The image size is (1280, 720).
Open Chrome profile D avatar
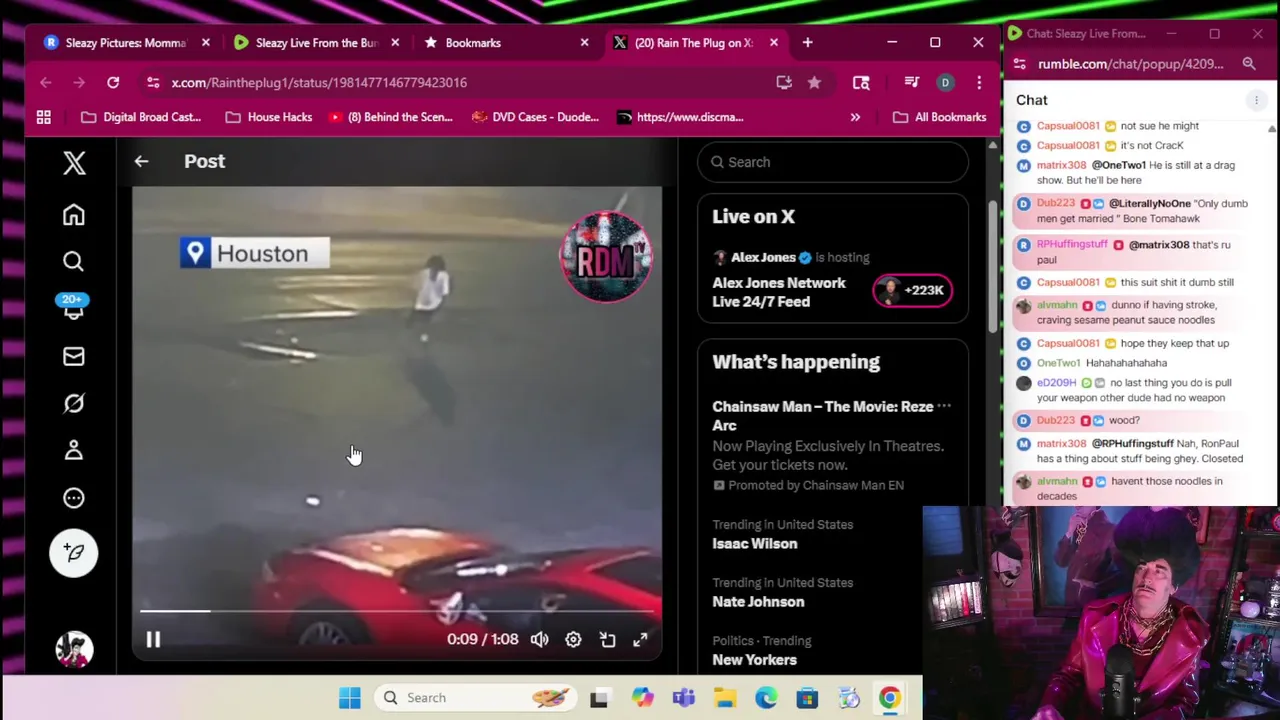pos(945,83)
